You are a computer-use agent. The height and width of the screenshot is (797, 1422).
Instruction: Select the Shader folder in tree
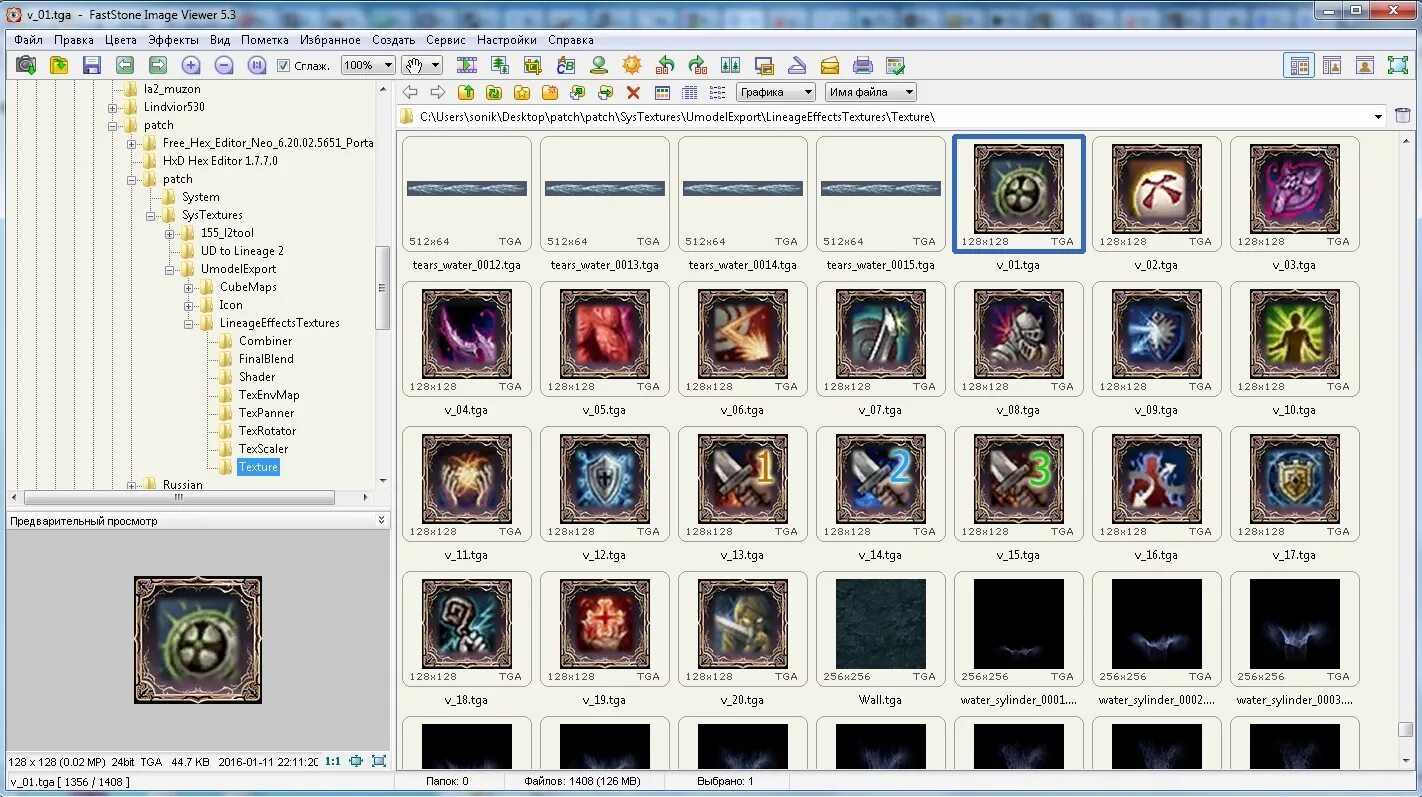pyautogui.click(x=257, y=377)
